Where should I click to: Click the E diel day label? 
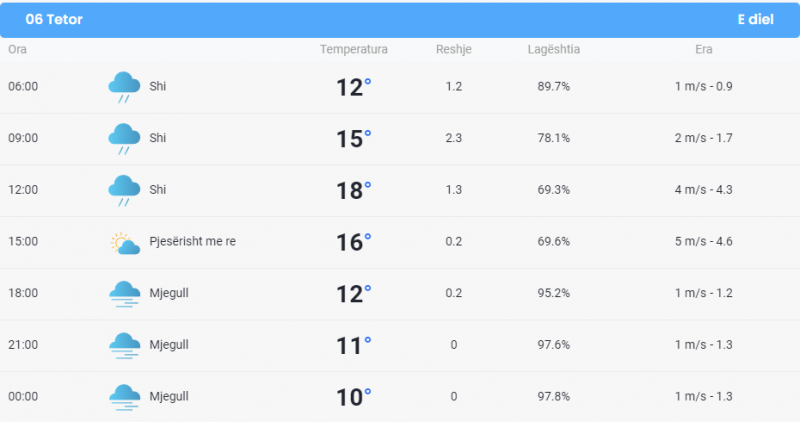756,19
